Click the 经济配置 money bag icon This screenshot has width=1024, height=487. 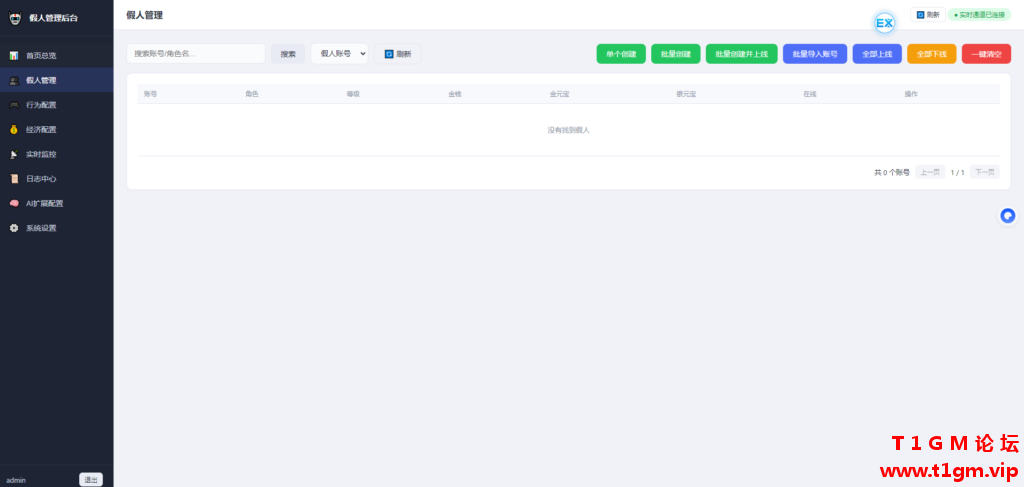coord(14,129)
